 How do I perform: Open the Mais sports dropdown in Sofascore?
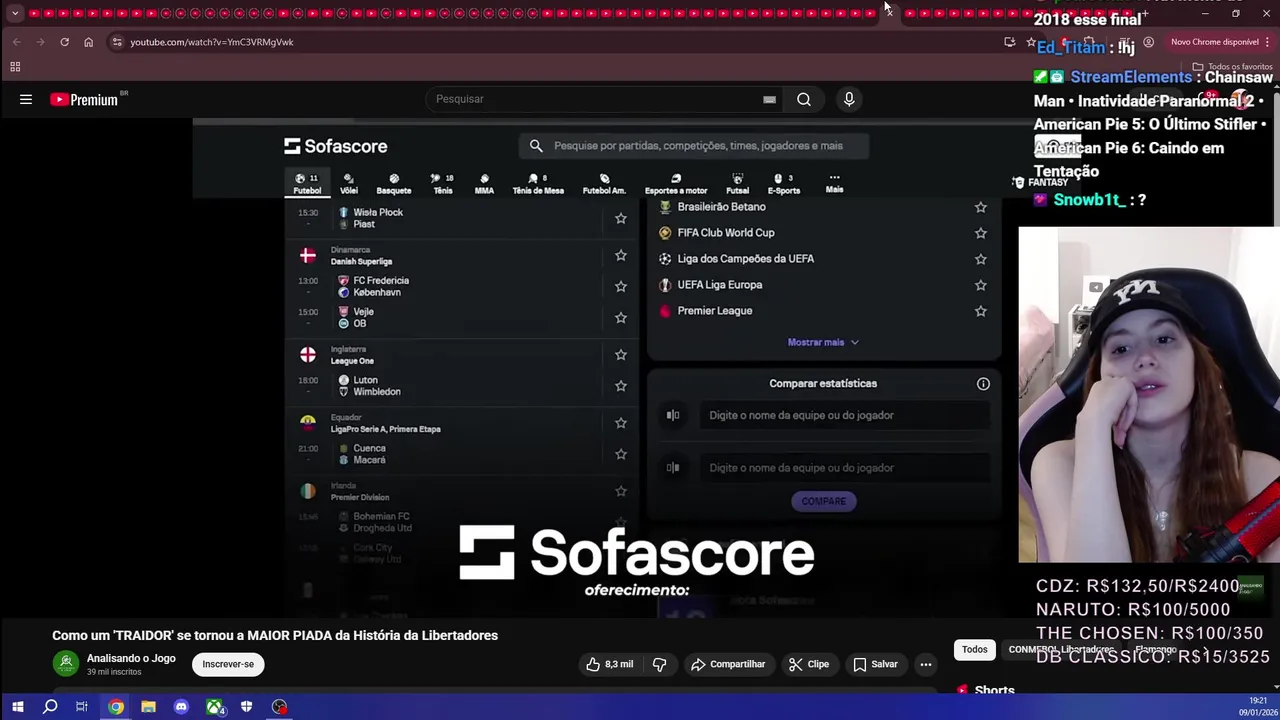click(x=834, y=183)
